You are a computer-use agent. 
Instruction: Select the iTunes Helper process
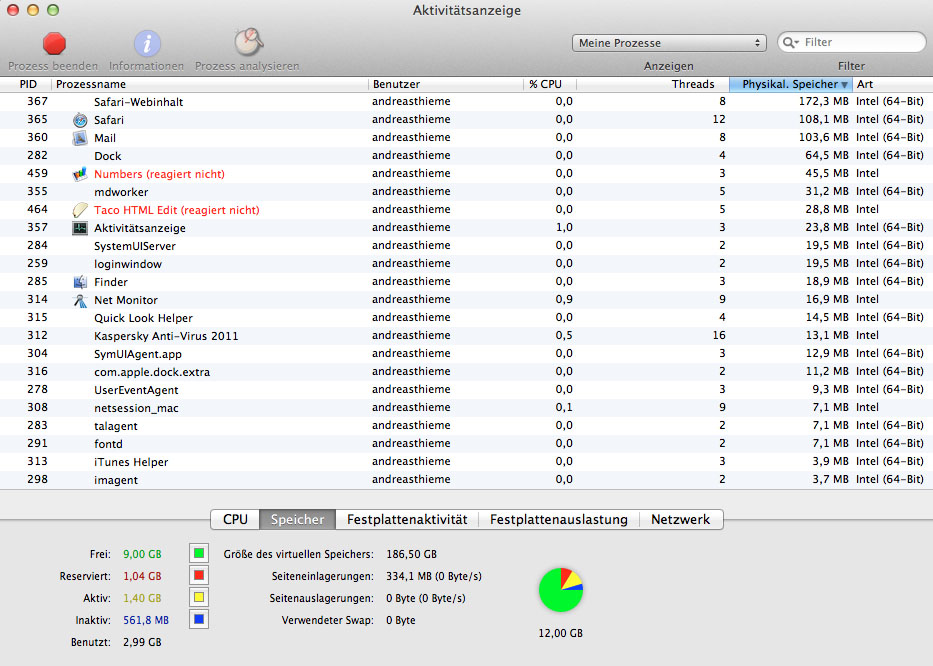[466, 462]
